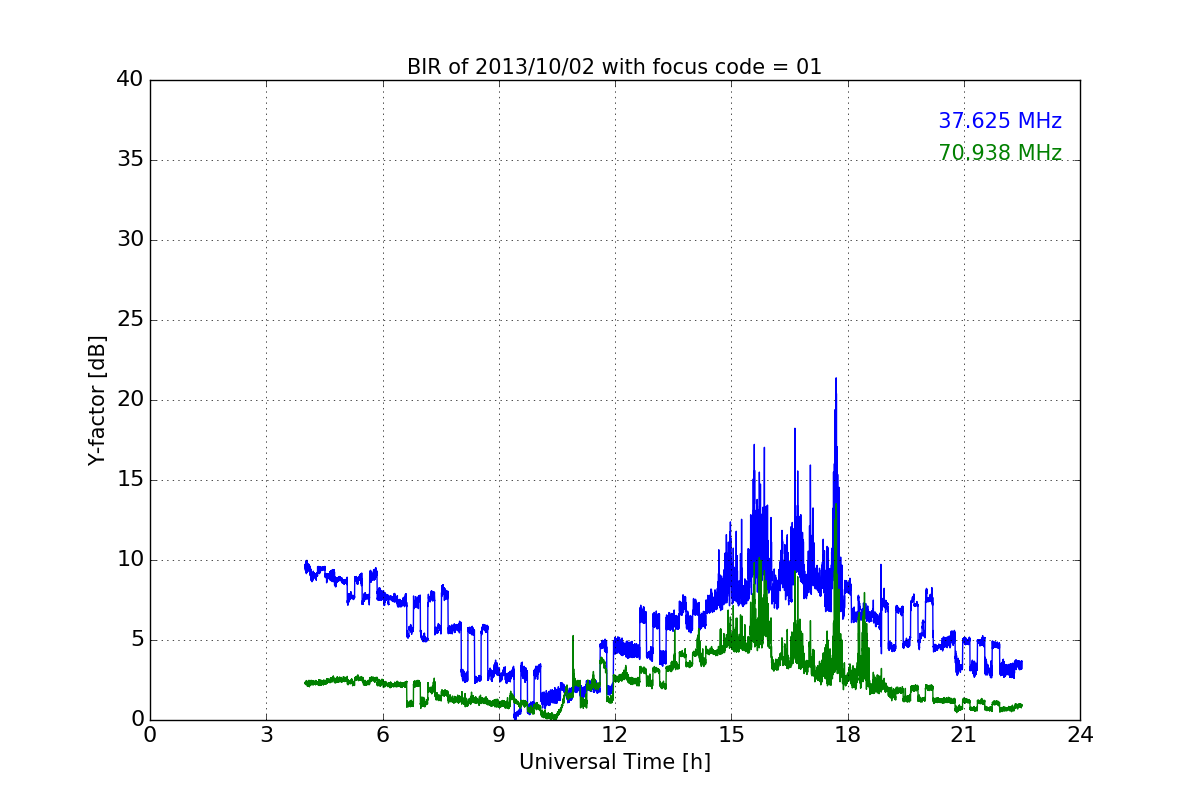Click the x-axis tick label '18'
Screen dimensions: 1200x800
(x=847, y=735)
